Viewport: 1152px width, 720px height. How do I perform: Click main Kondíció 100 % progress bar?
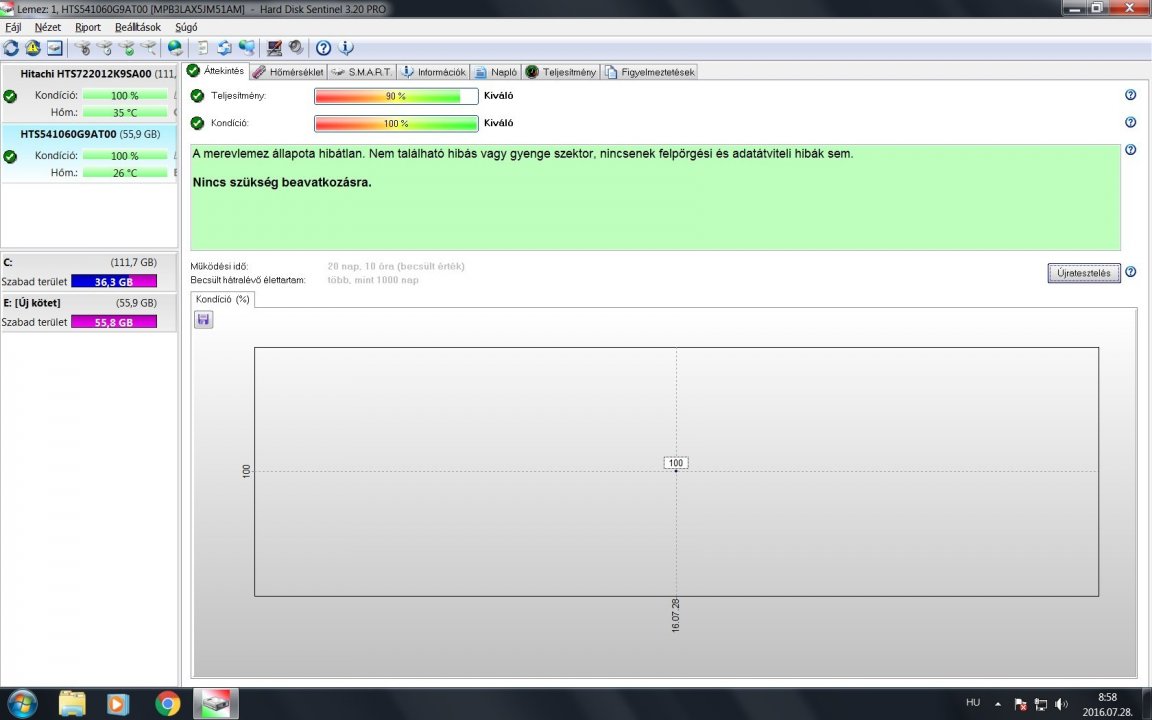(396, 123)
